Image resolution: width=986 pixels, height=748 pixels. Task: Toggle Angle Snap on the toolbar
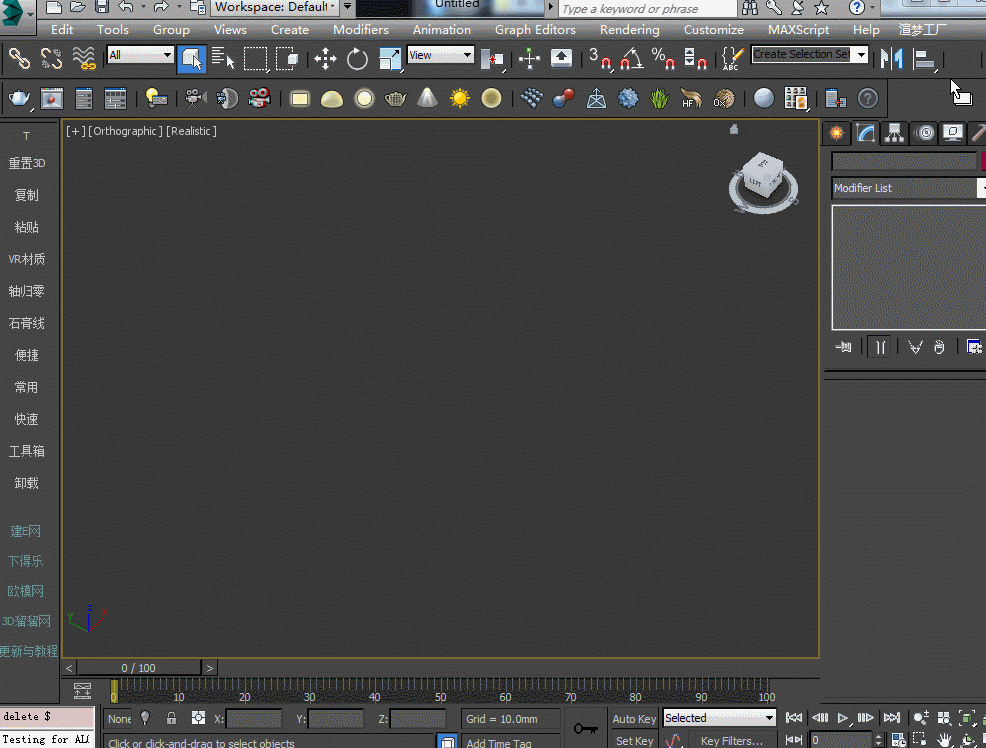pyautogui.click(x=630, y=59)
